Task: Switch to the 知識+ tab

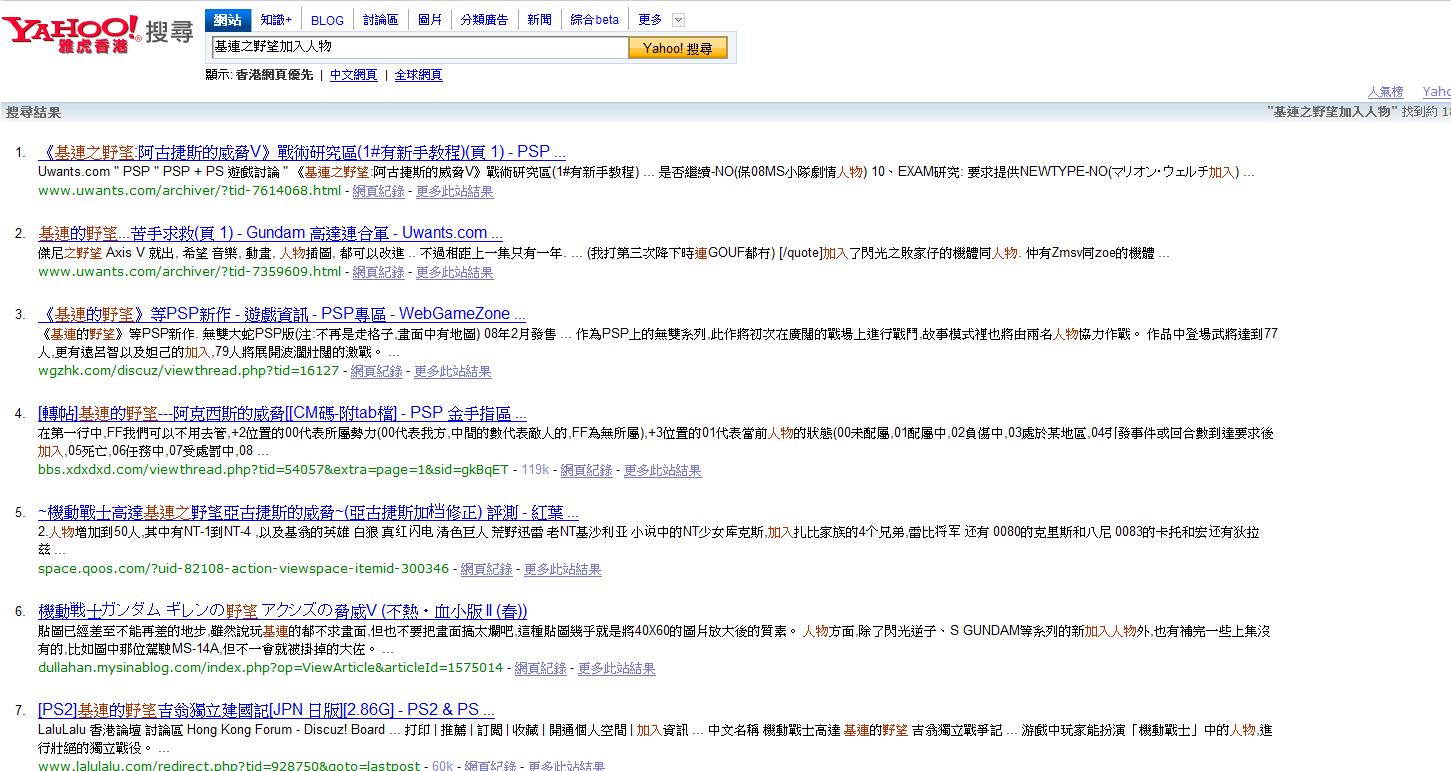Action: (x=276, y=20)
